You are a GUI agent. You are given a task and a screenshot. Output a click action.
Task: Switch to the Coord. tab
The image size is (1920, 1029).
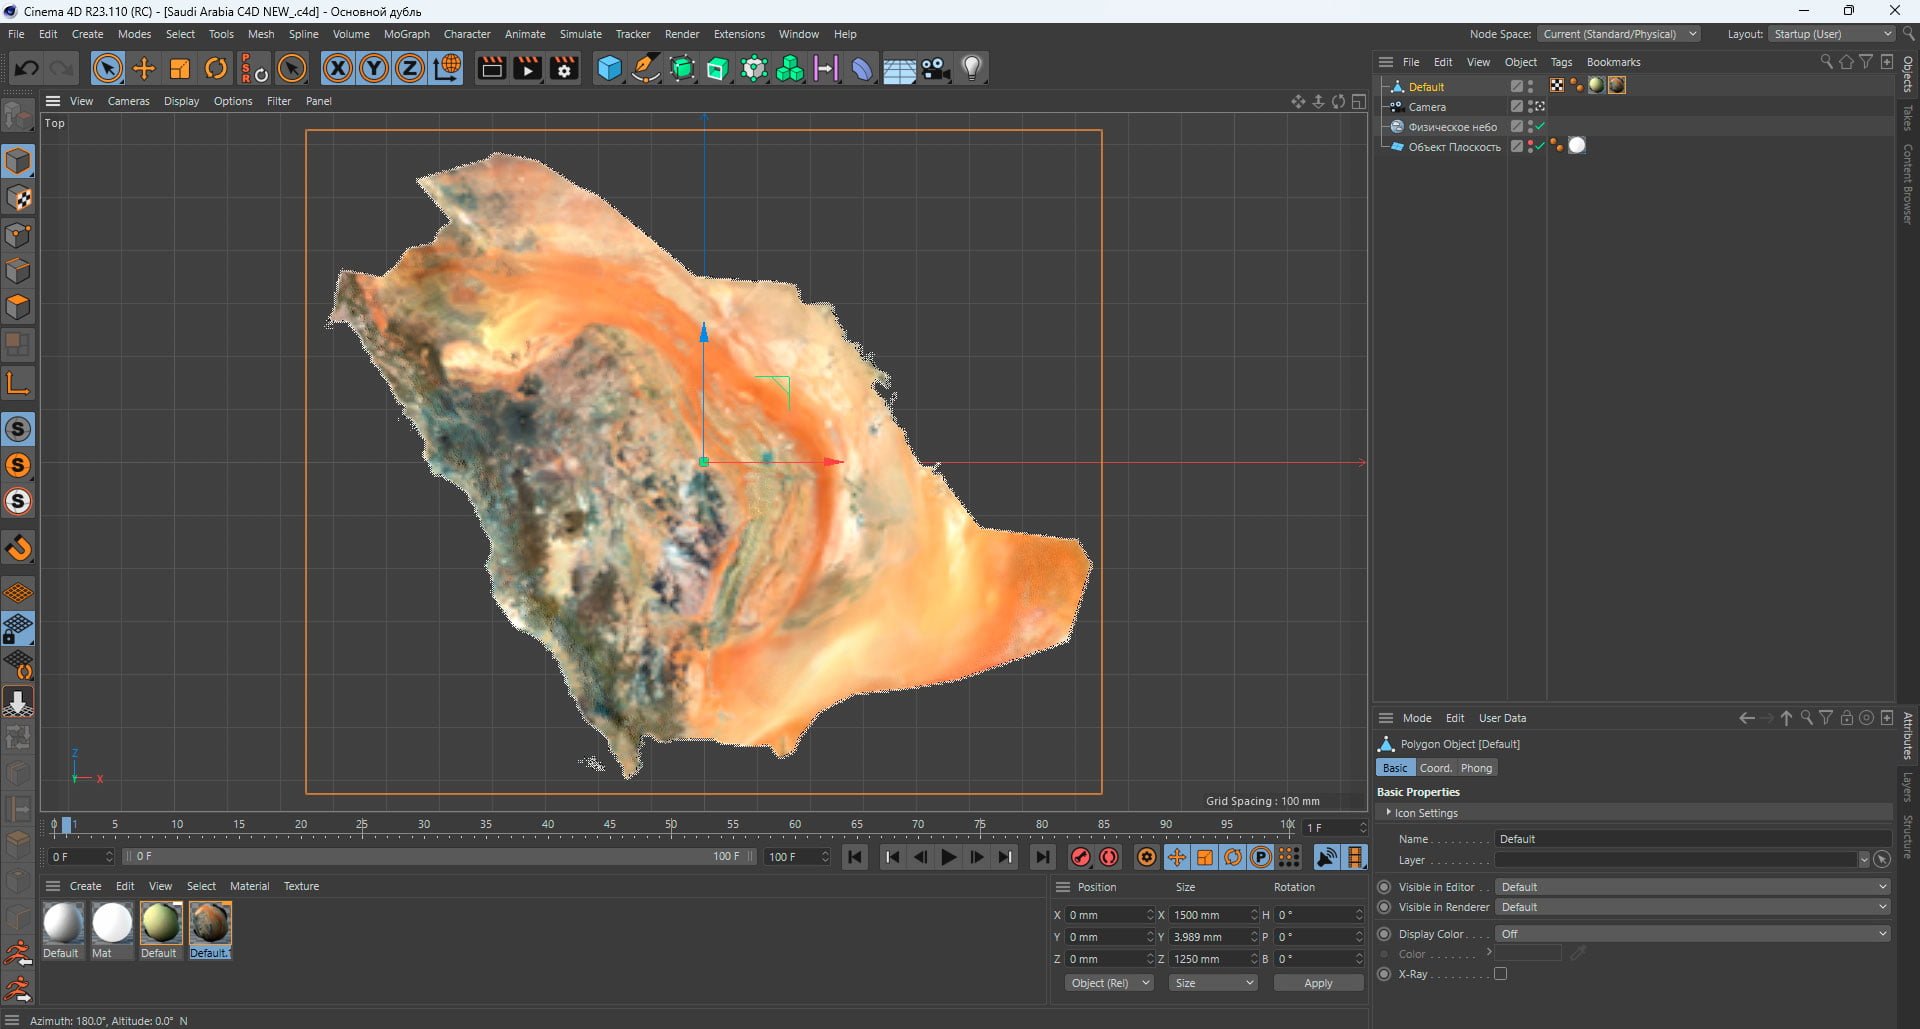(x=1435, y=768)
